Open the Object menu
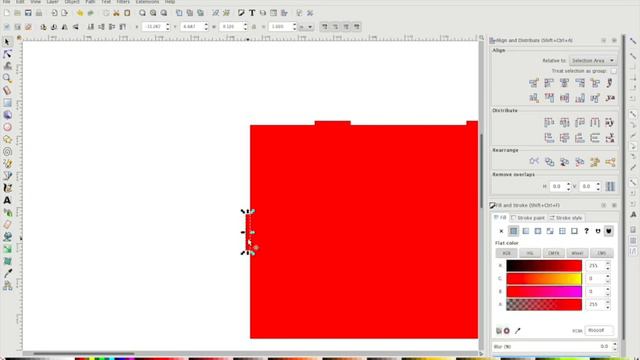The width and height of the screenshot is (640, 360). [72, 2]
